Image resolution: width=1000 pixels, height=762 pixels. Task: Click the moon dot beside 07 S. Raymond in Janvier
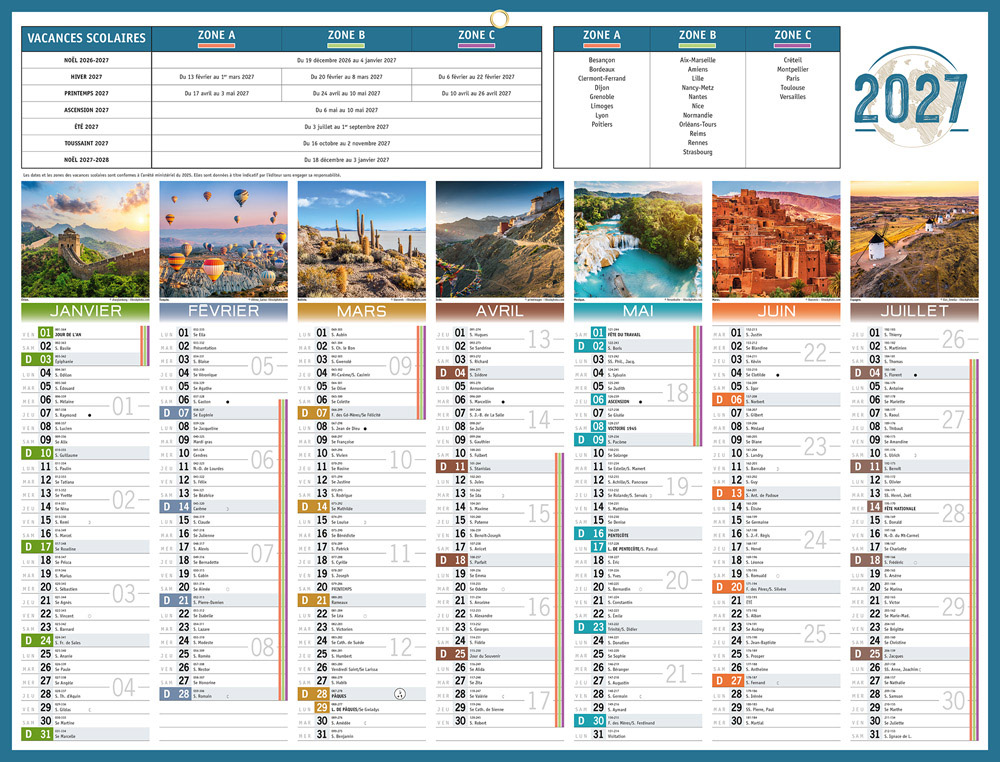(x=89, y=415)
